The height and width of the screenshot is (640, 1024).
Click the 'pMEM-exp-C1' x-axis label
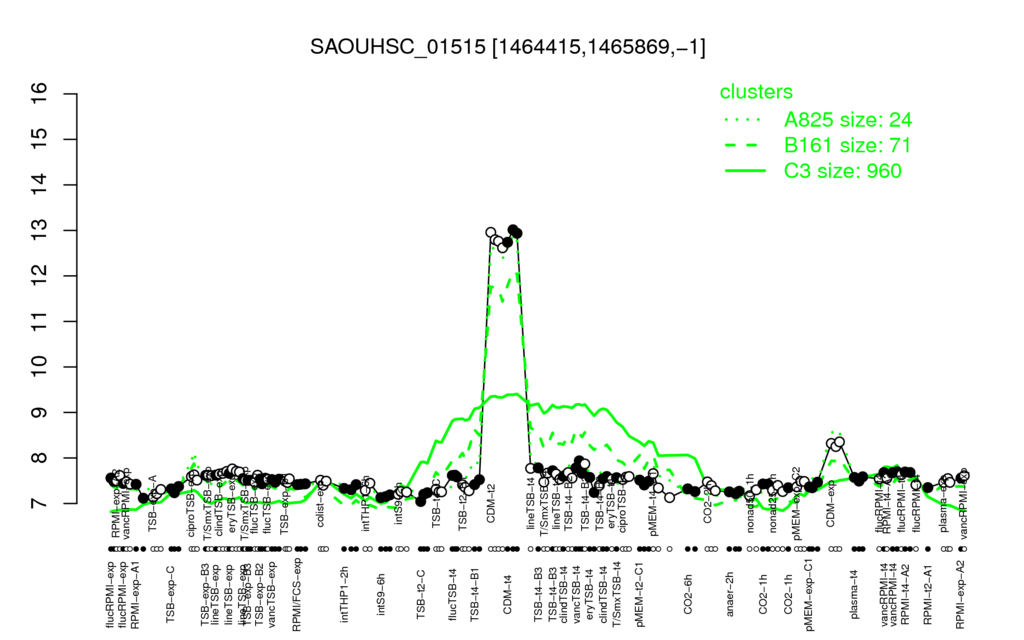pyautogui.click(x=808, y=594)
